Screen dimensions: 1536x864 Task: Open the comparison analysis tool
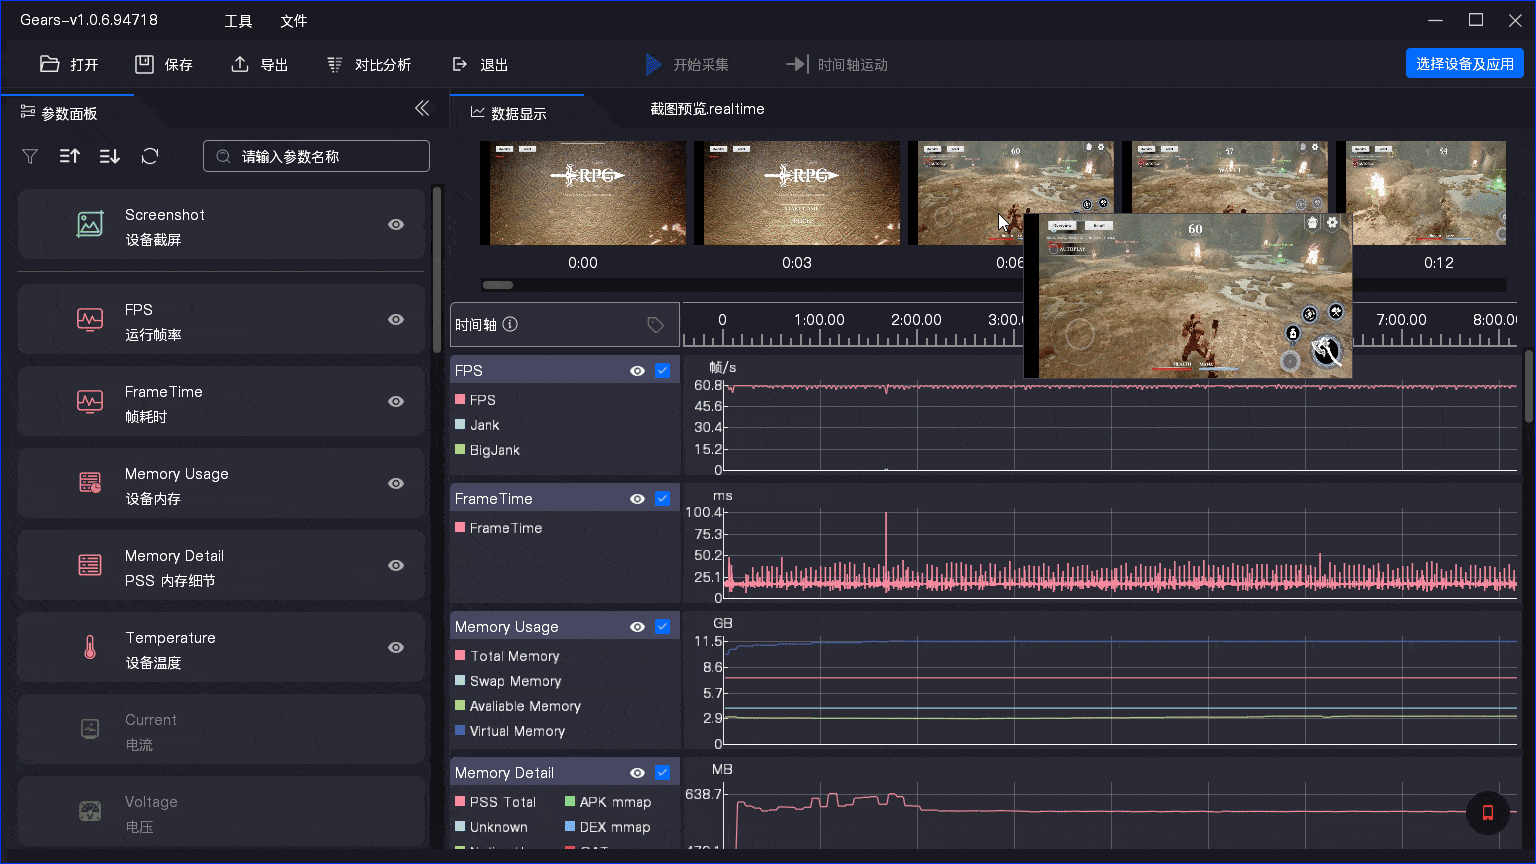pos(369,64)
